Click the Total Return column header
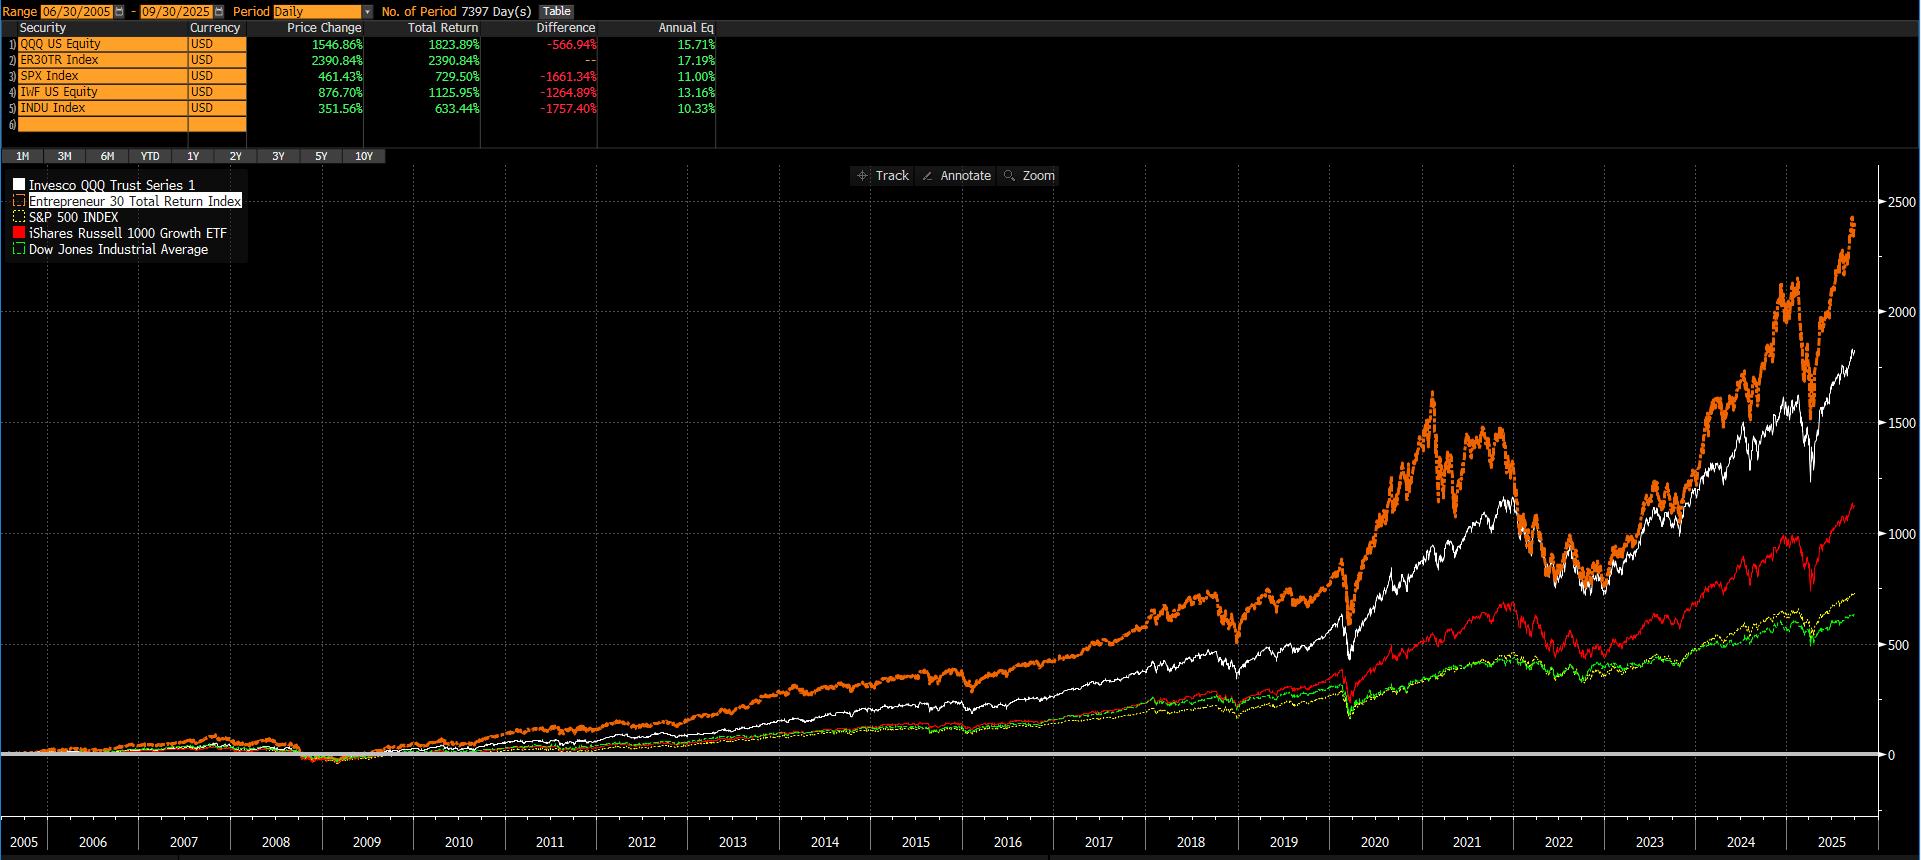The width and height of the screenshot is (1921, 860). point(442,28)
